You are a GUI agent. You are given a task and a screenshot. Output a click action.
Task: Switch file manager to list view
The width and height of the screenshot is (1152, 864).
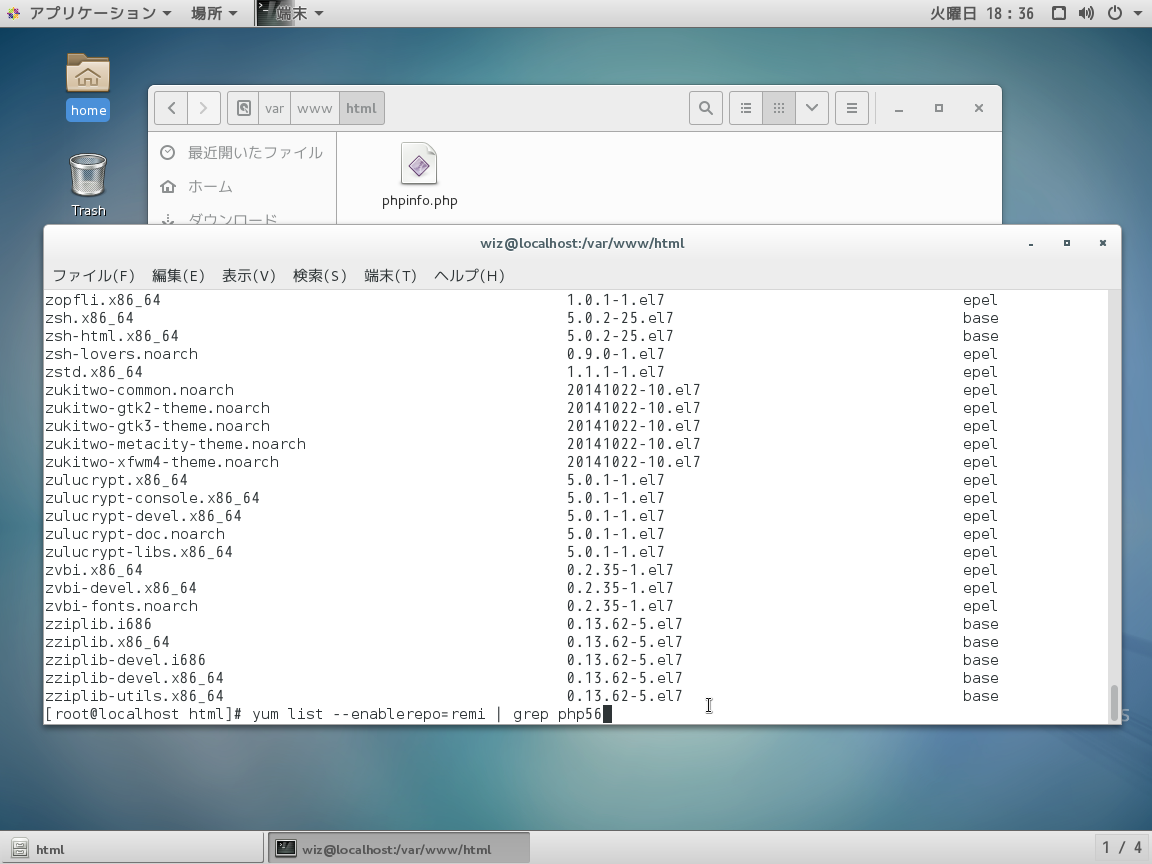[x=746, y=108]
